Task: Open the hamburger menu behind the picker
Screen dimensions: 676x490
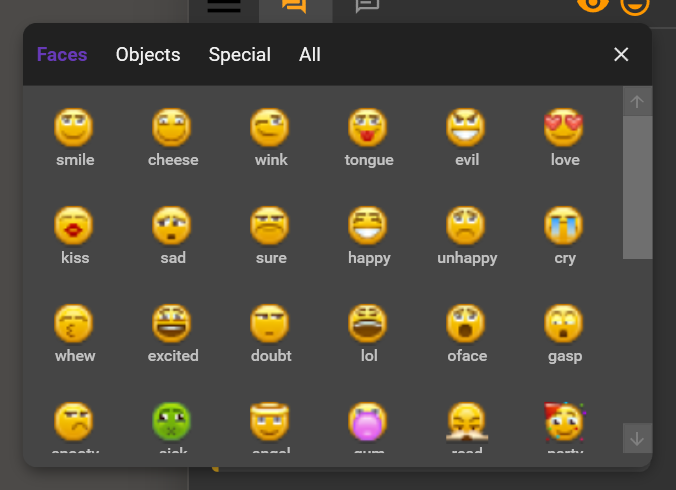Action: [224, 6]
